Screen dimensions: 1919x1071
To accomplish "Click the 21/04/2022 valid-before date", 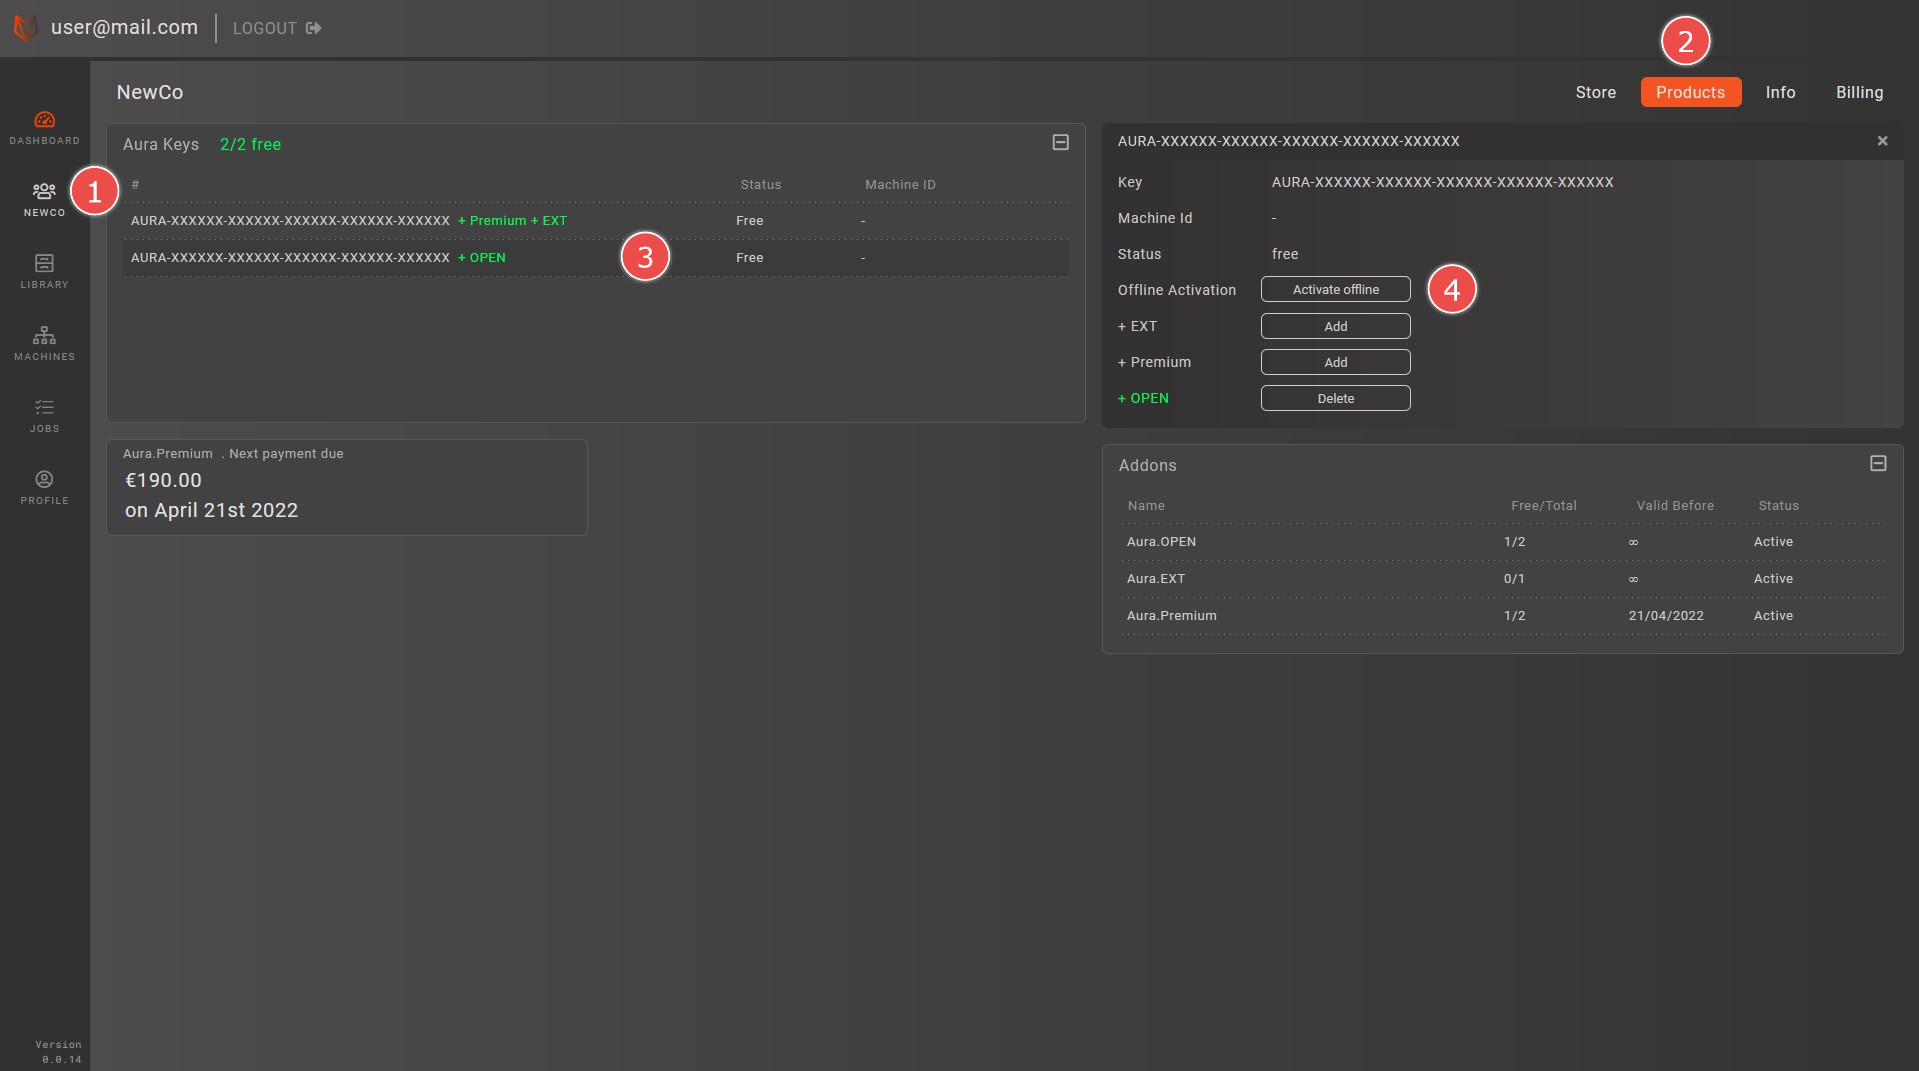I will click(x=1666, y=616).
